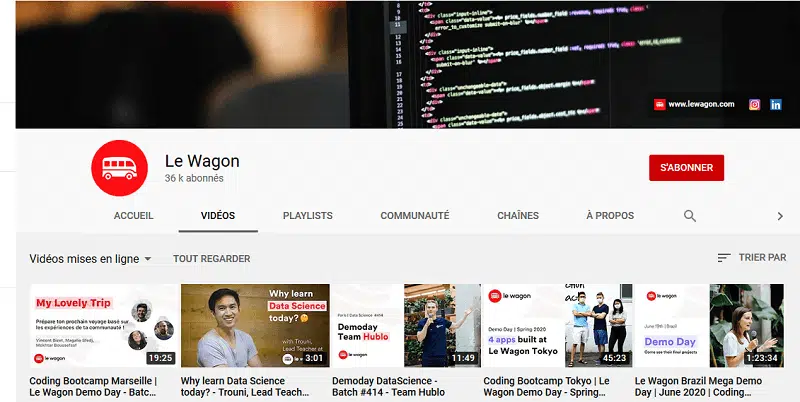Click the right chevron on tab bar
800x402 pixels.
click(x=780, y=216)
